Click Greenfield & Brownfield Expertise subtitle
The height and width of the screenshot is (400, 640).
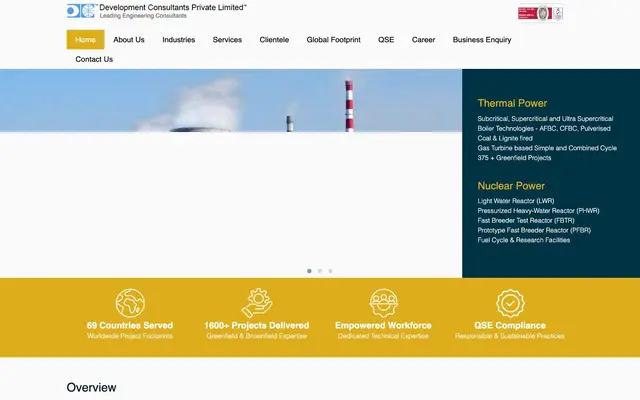(x=257, y=336)
